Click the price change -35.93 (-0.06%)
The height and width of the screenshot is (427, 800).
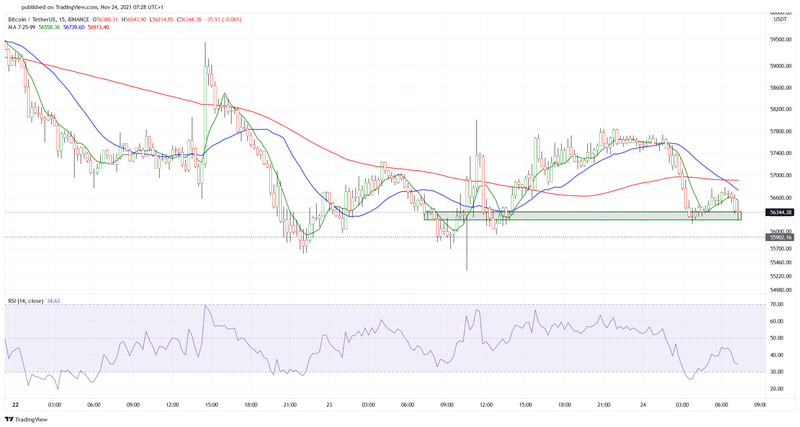tap(223, 20)
